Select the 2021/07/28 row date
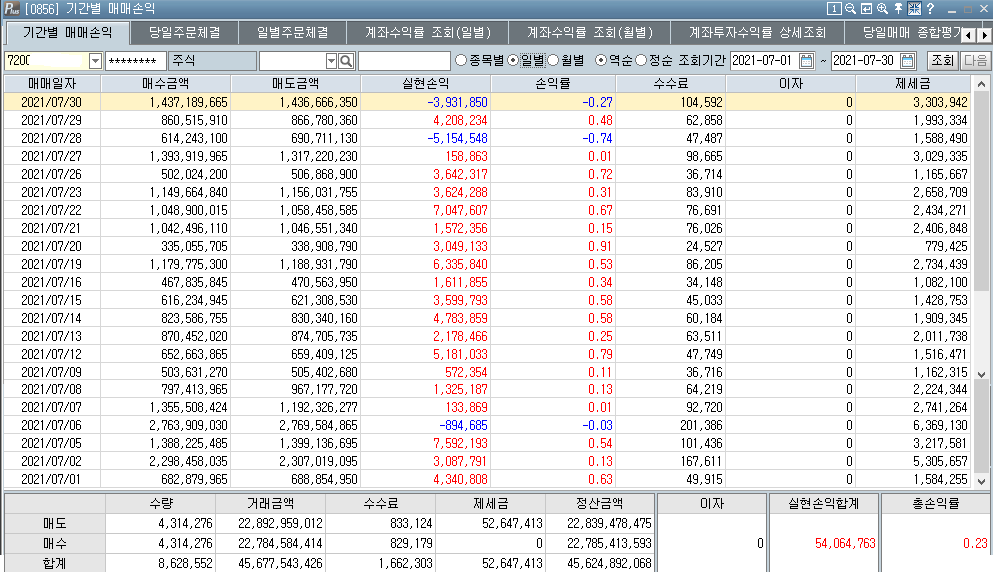Screen dimensions: 993x572 pyautogui.click(x=51, y=138)
